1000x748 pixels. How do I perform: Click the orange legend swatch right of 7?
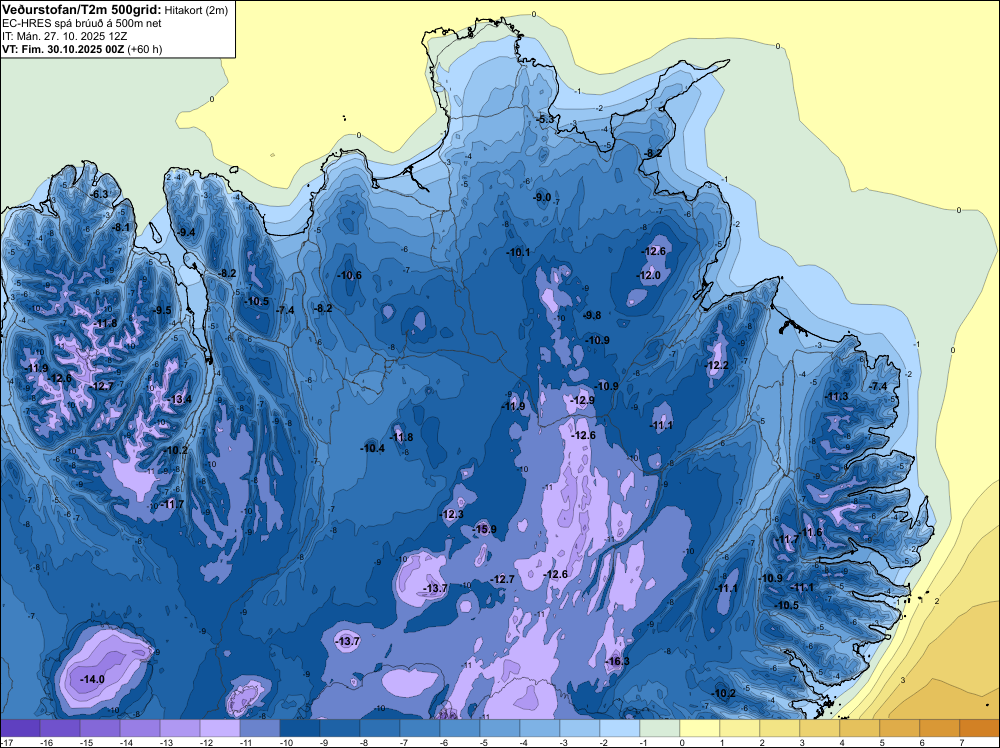[x=980, y=728]
